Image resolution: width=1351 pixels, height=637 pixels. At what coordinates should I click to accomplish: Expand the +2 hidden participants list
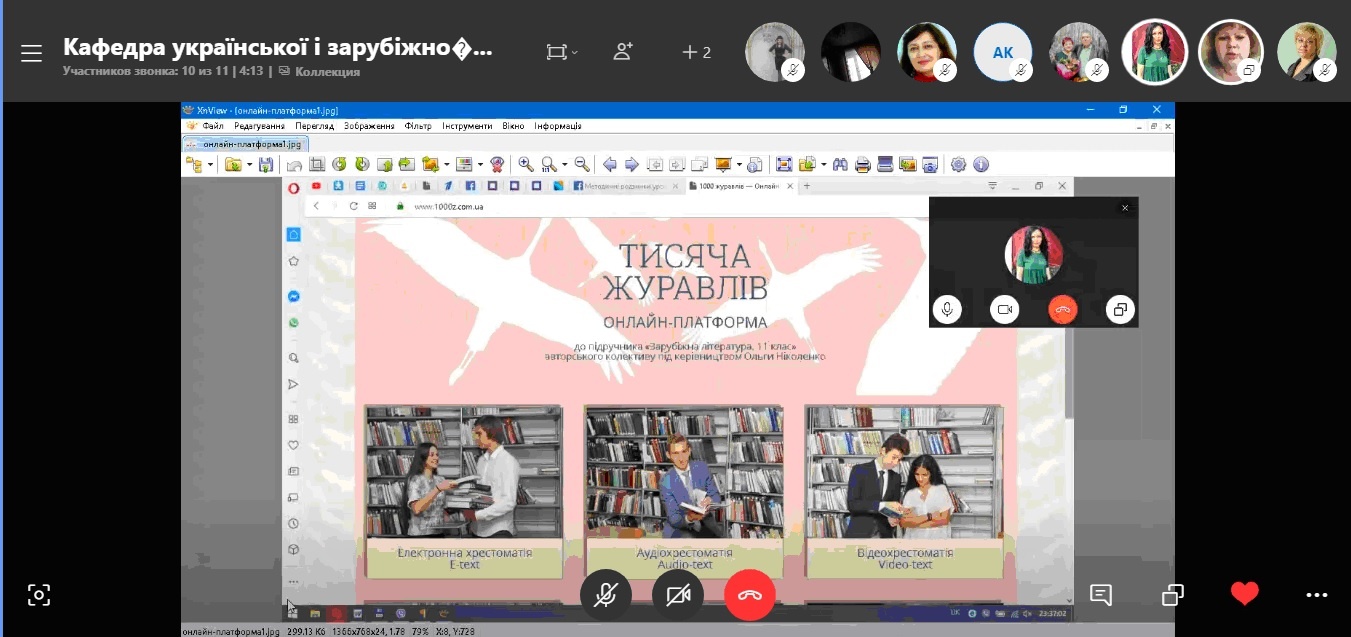tap(696, 52)
